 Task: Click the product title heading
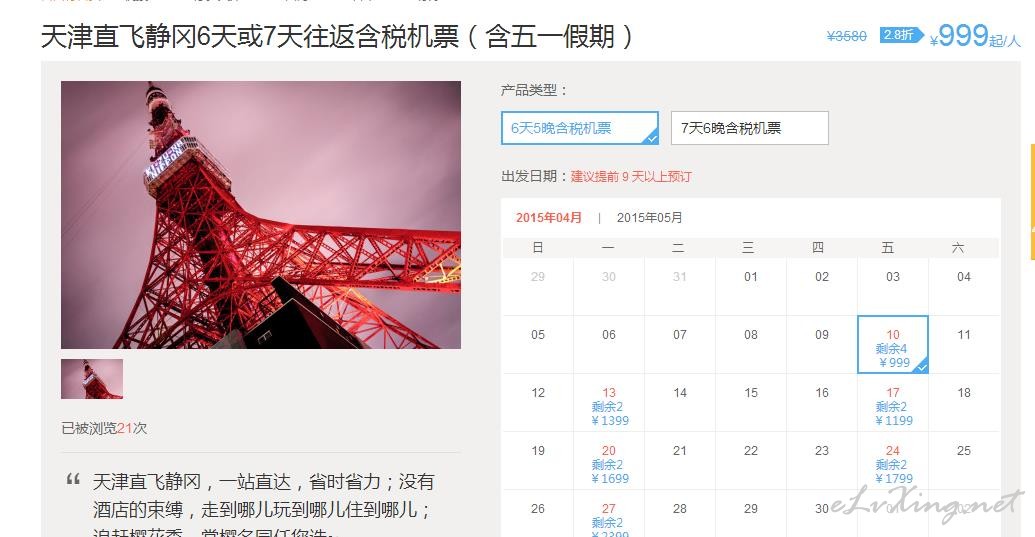pyautogui.click(x=337, y=36)
